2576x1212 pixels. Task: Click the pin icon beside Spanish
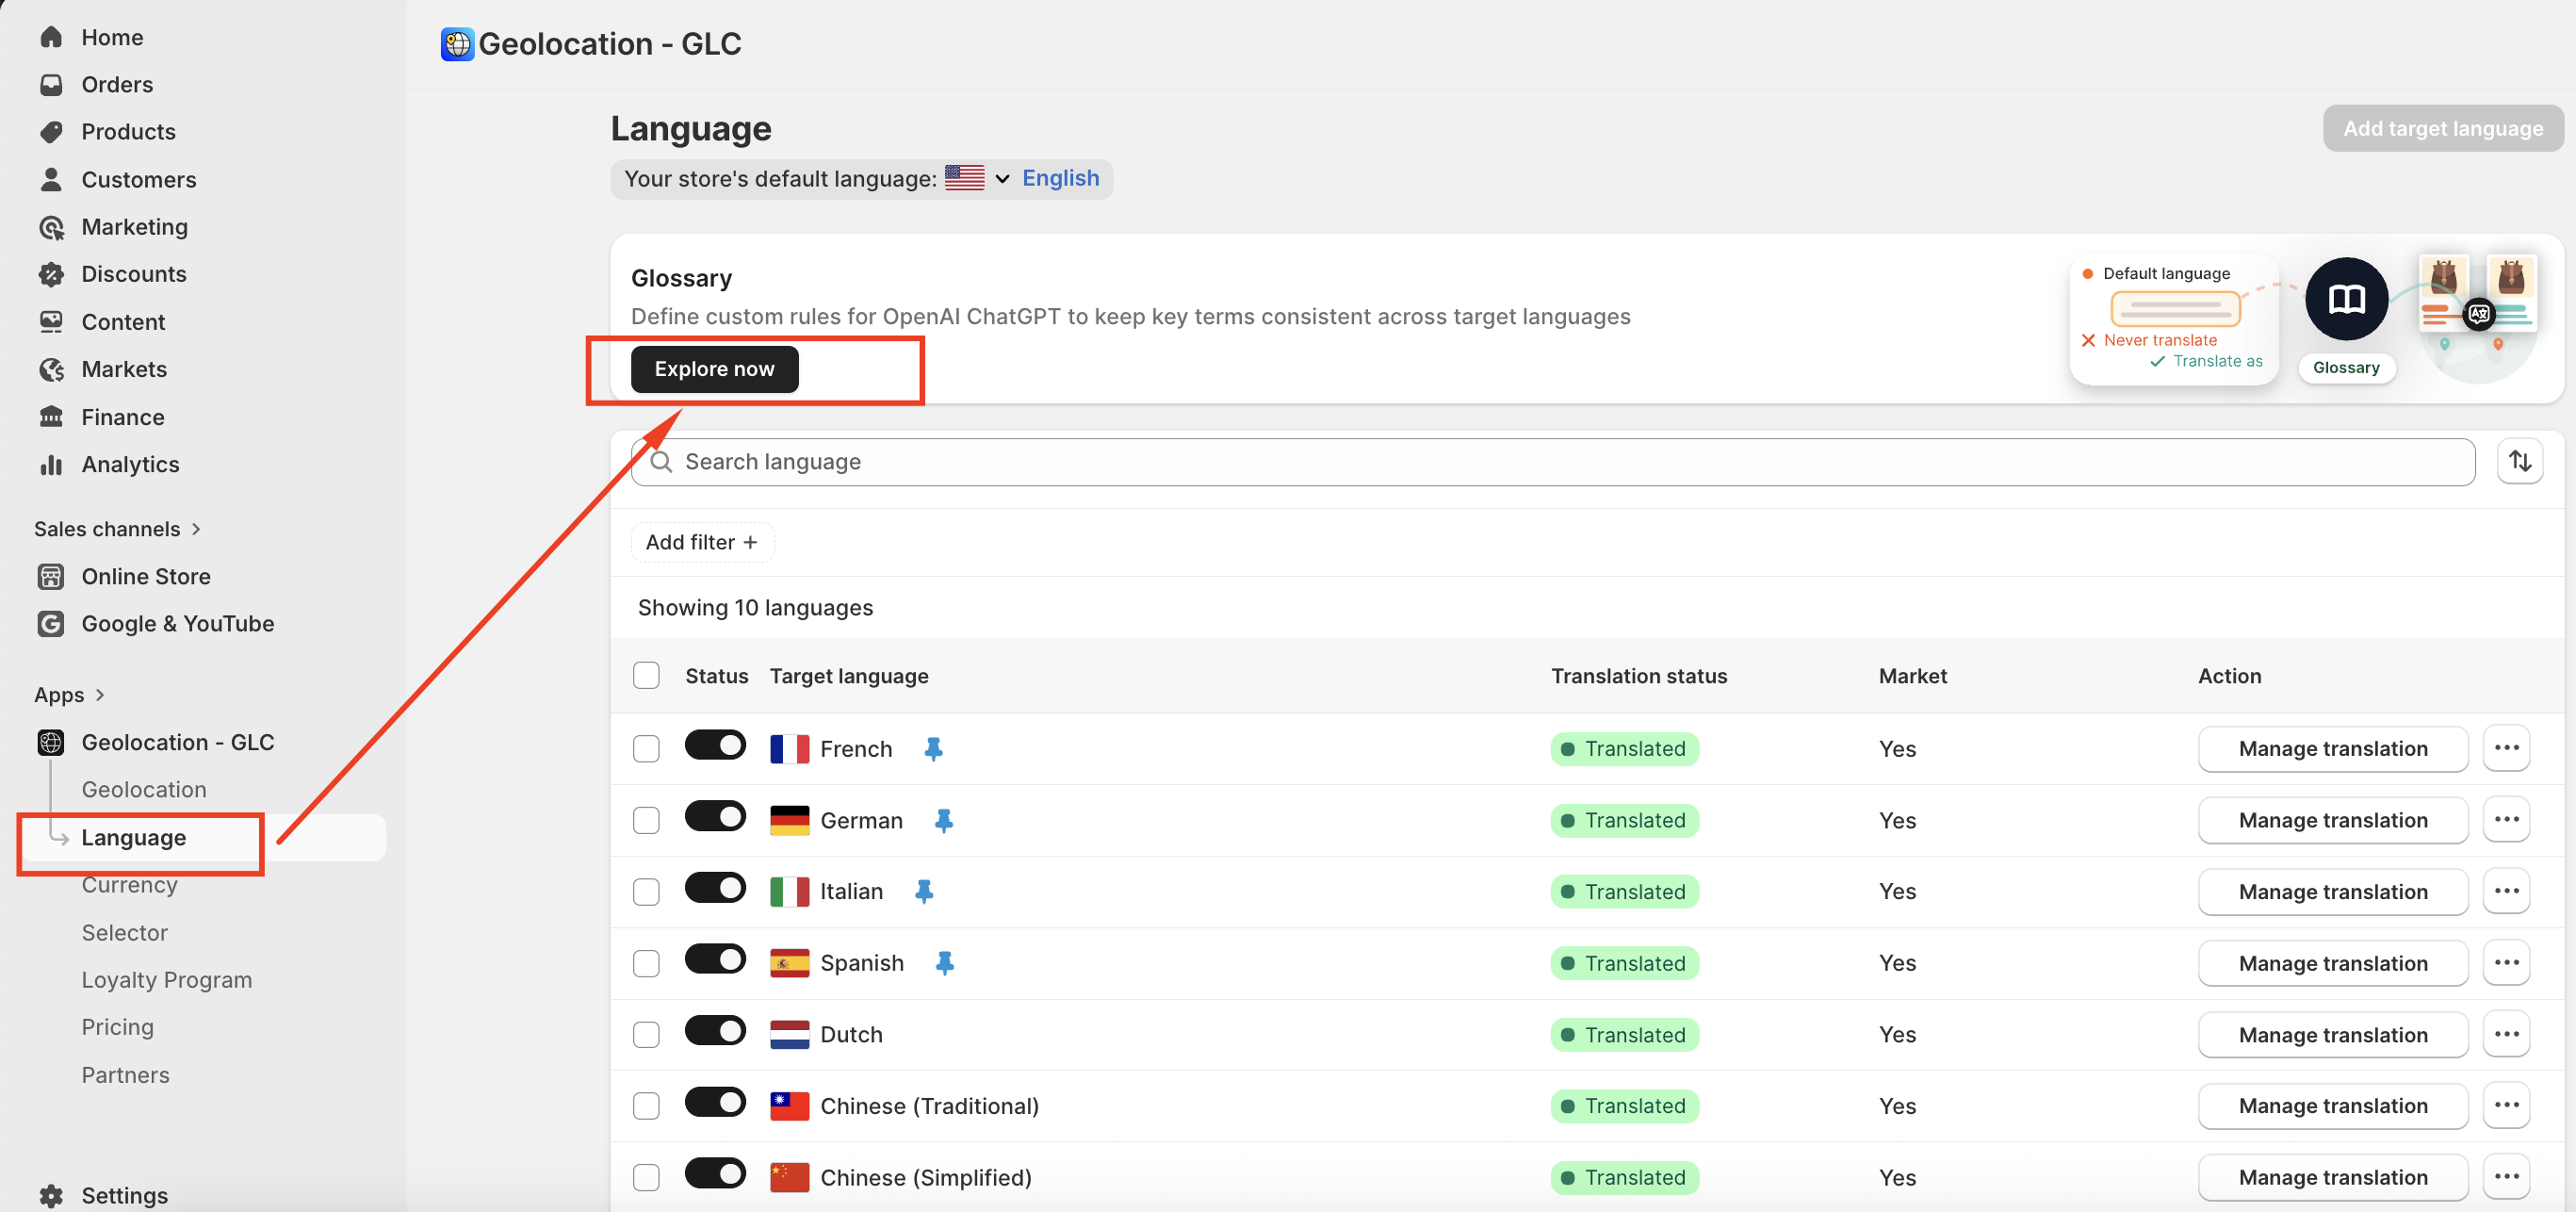pyautogui.click(x=943, y=963)
